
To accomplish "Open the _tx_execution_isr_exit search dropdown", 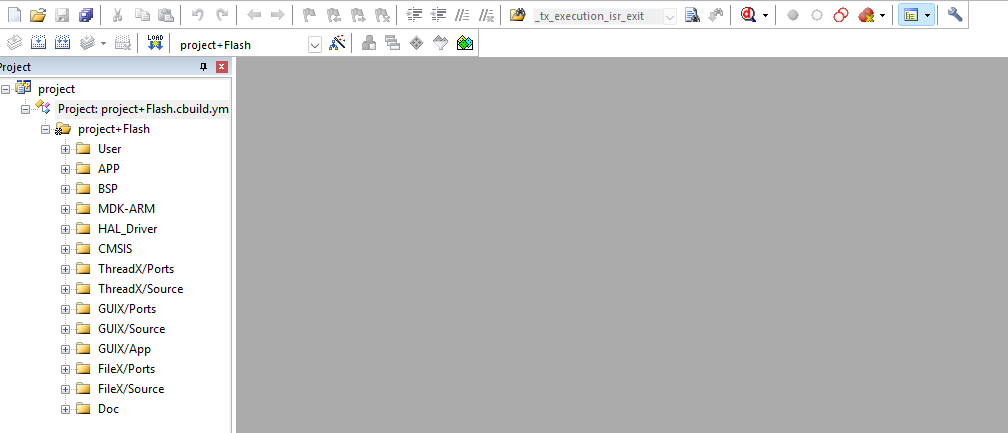I will pos(670,16).
